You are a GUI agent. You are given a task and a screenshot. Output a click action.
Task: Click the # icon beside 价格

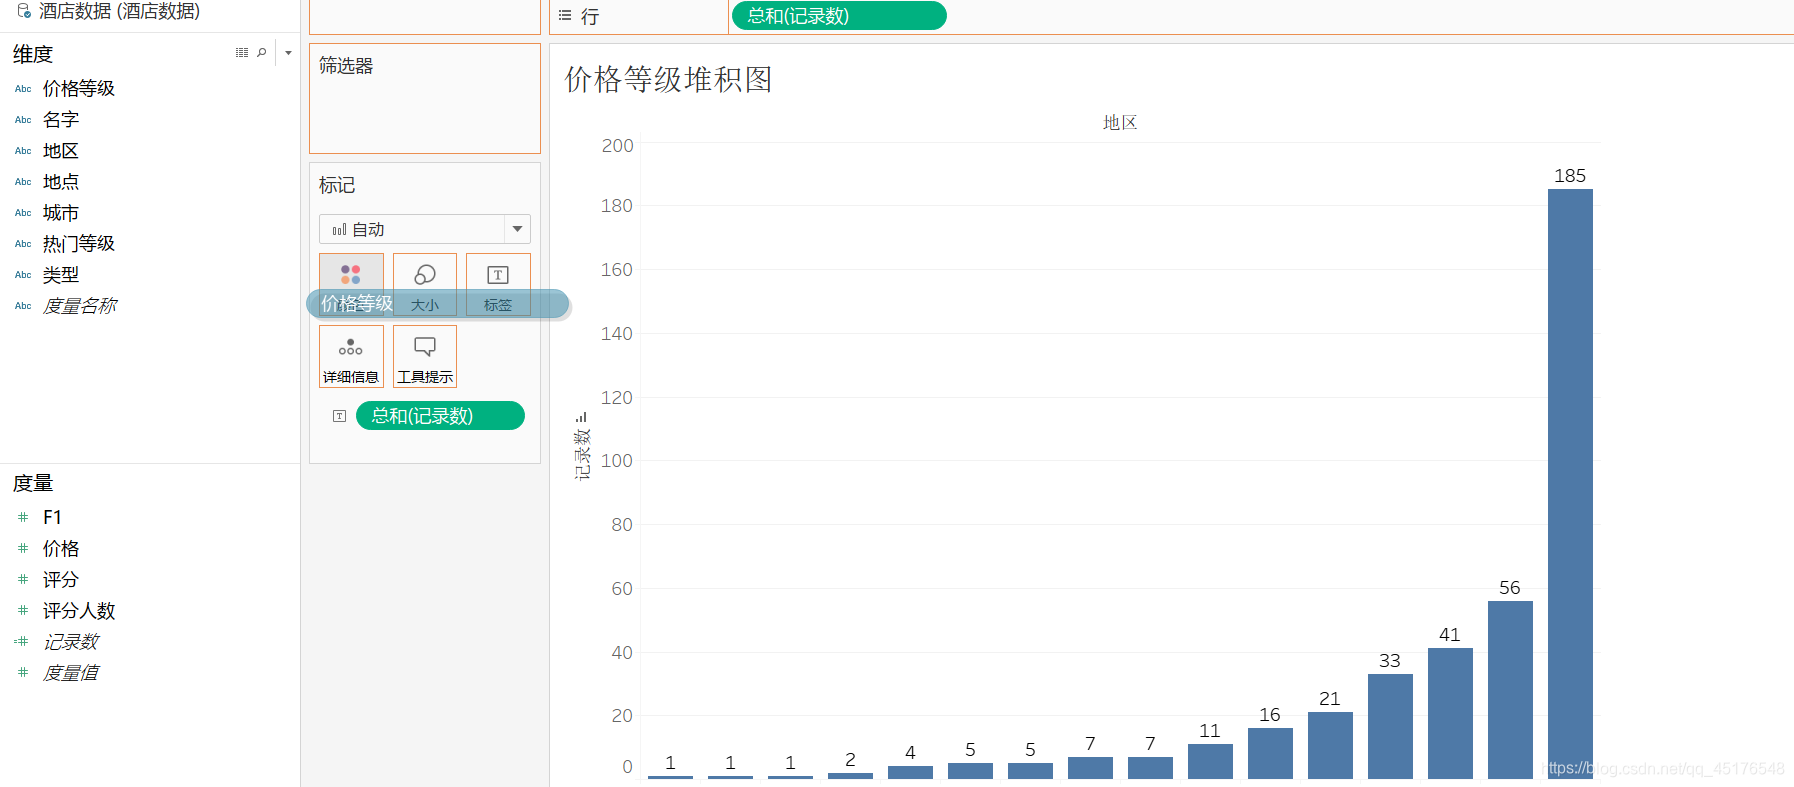click(23, 548)
